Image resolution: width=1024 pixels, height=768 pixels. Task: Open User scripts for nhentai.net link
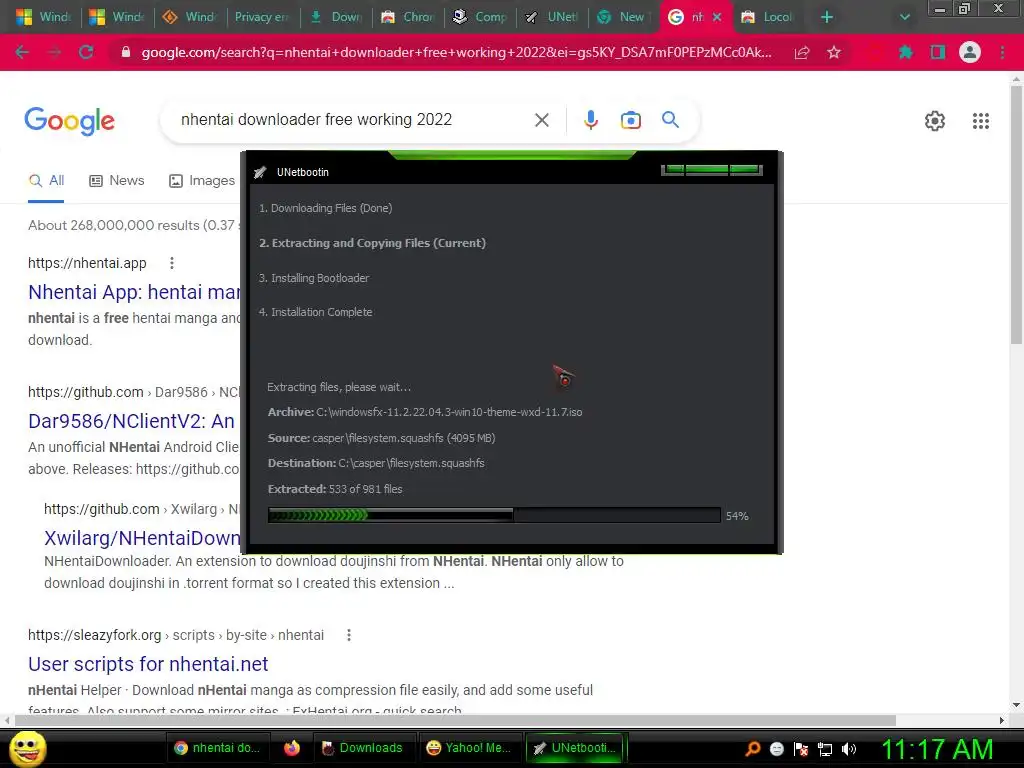(x=148, y=664)
